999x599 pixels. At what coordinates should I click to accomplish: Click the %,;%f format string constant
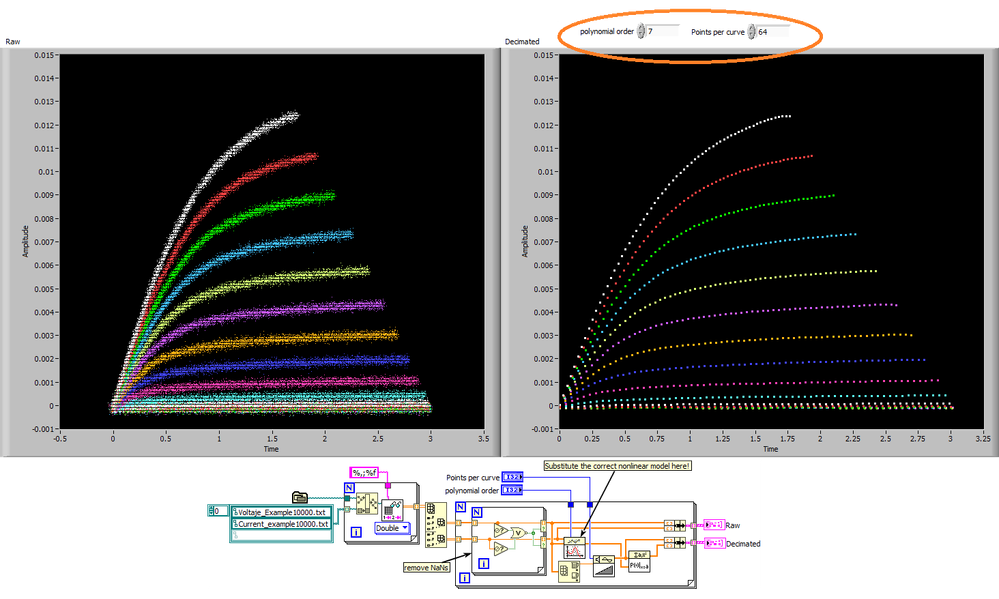(x=365, y=472)
